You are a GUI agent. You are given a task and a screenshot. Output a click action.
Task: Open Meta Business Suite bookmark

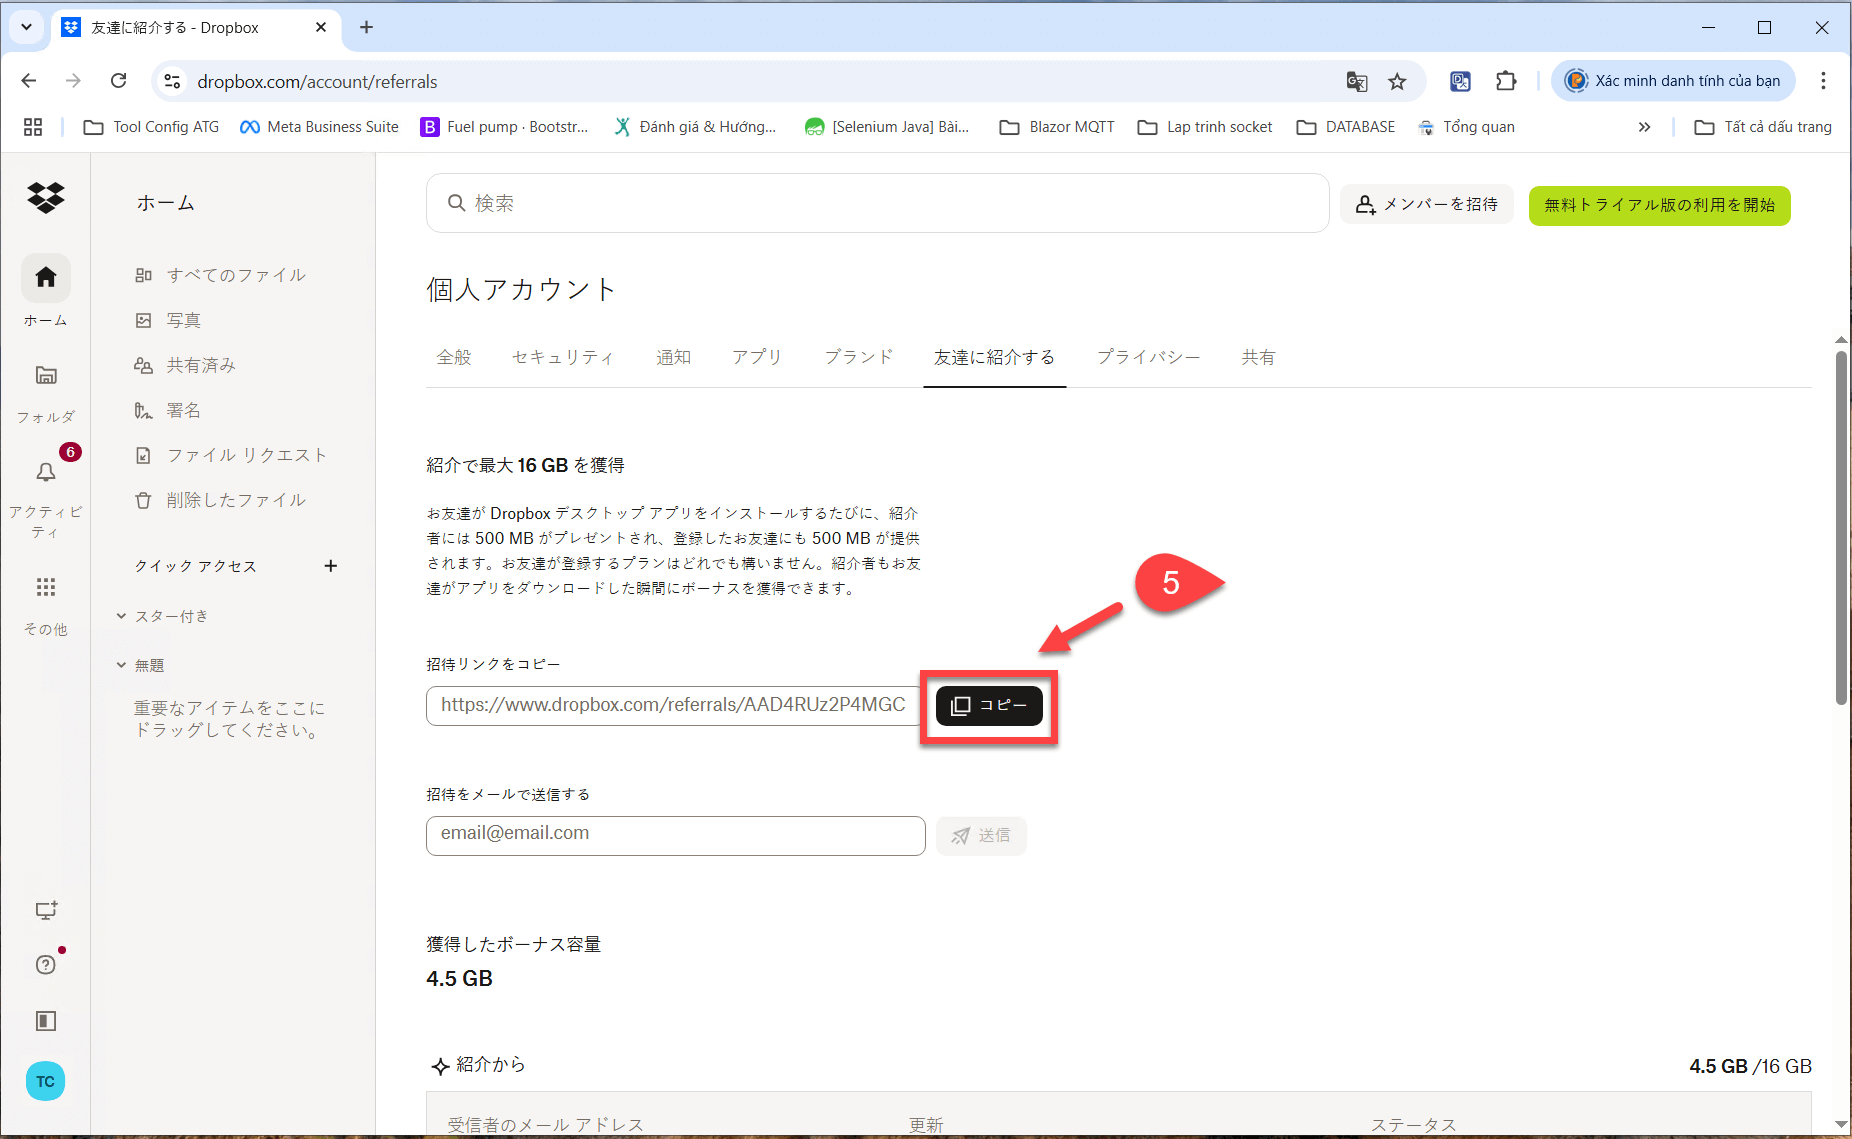click(320, 127)
